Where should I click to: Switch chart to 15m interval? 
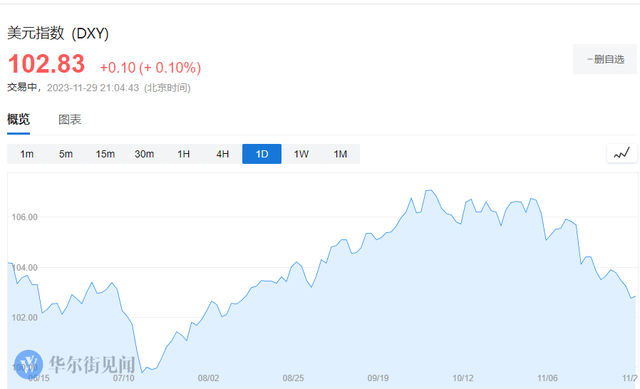point(105,154)
